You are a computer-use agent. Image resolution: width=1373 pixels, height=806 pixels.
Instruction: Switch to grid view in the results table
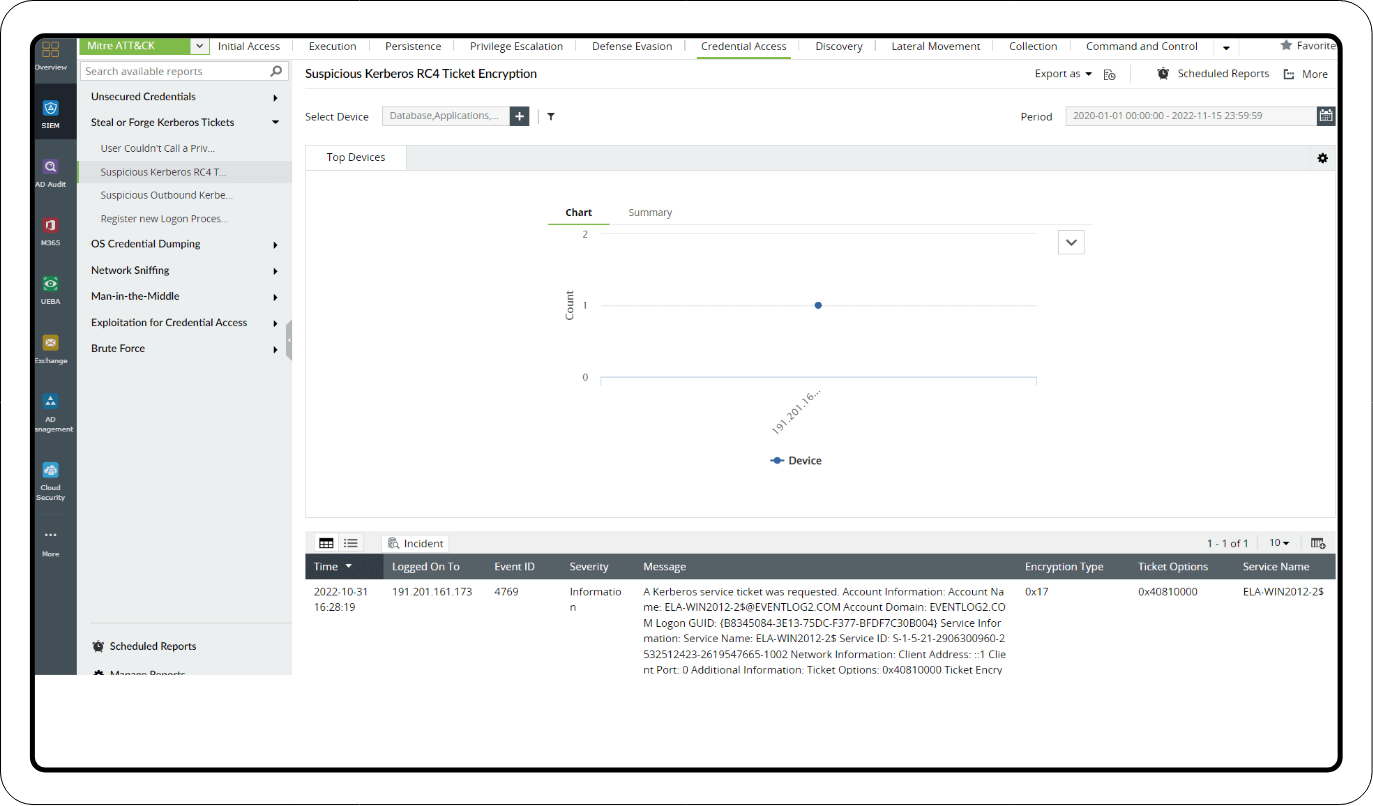[326, 542]
